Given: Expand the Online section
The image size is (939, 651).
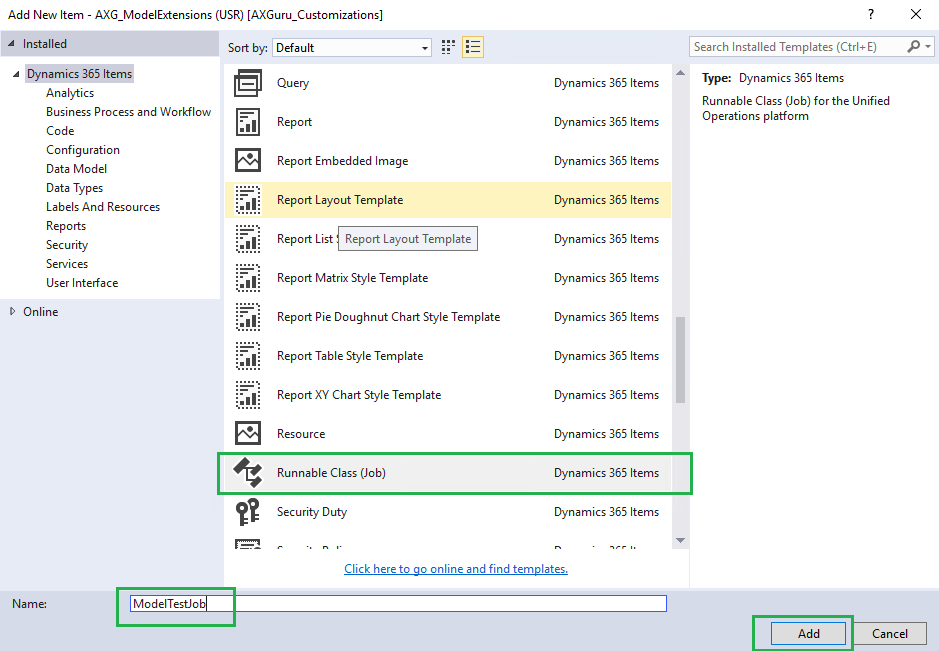Looking at the screenshot, I should [12, 311].
